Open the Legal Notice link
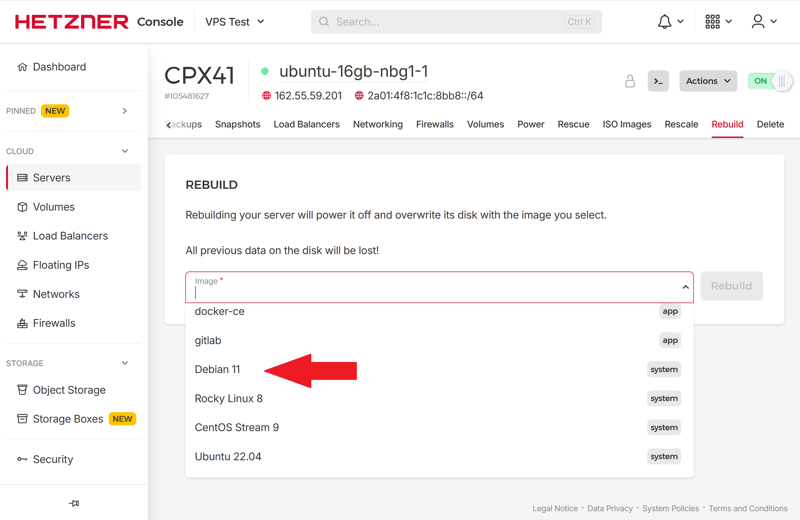This screenshot has width=800, height=520. point(555,508)
